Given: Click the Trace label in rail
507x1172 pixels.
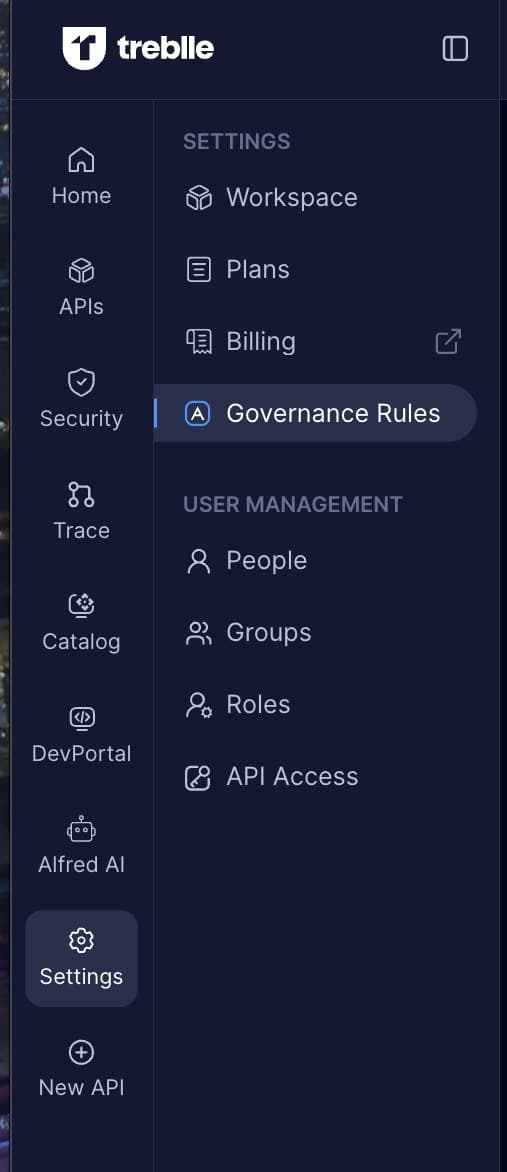Looking at the screenshot, I should (81, 531).
